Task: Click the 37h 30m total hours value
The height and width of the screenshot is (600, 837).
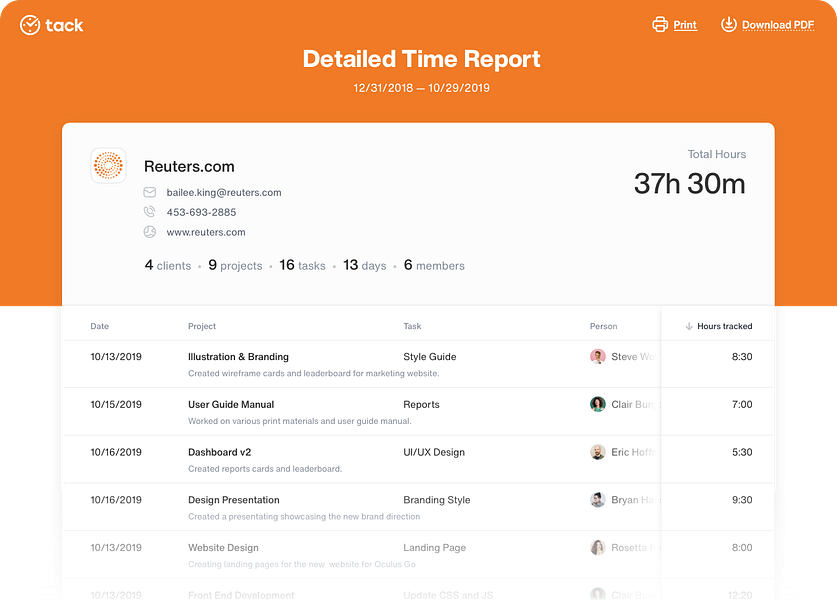Action: 689,184
